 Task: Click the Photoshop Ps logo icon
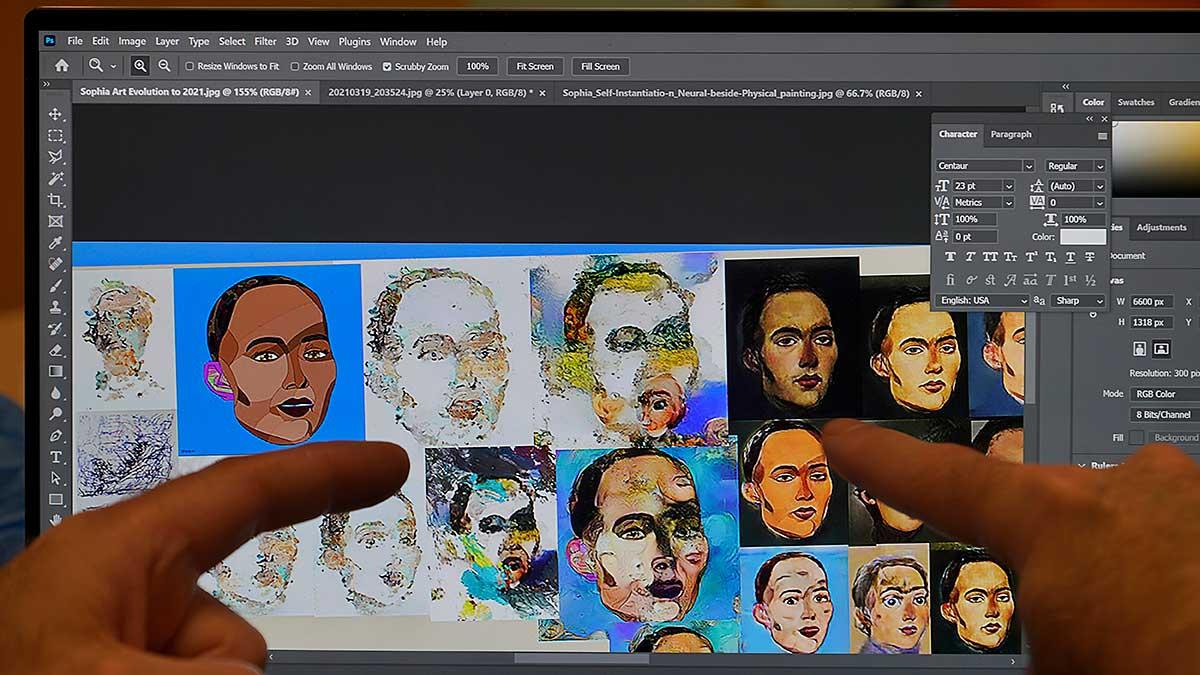tap(50, 41)
